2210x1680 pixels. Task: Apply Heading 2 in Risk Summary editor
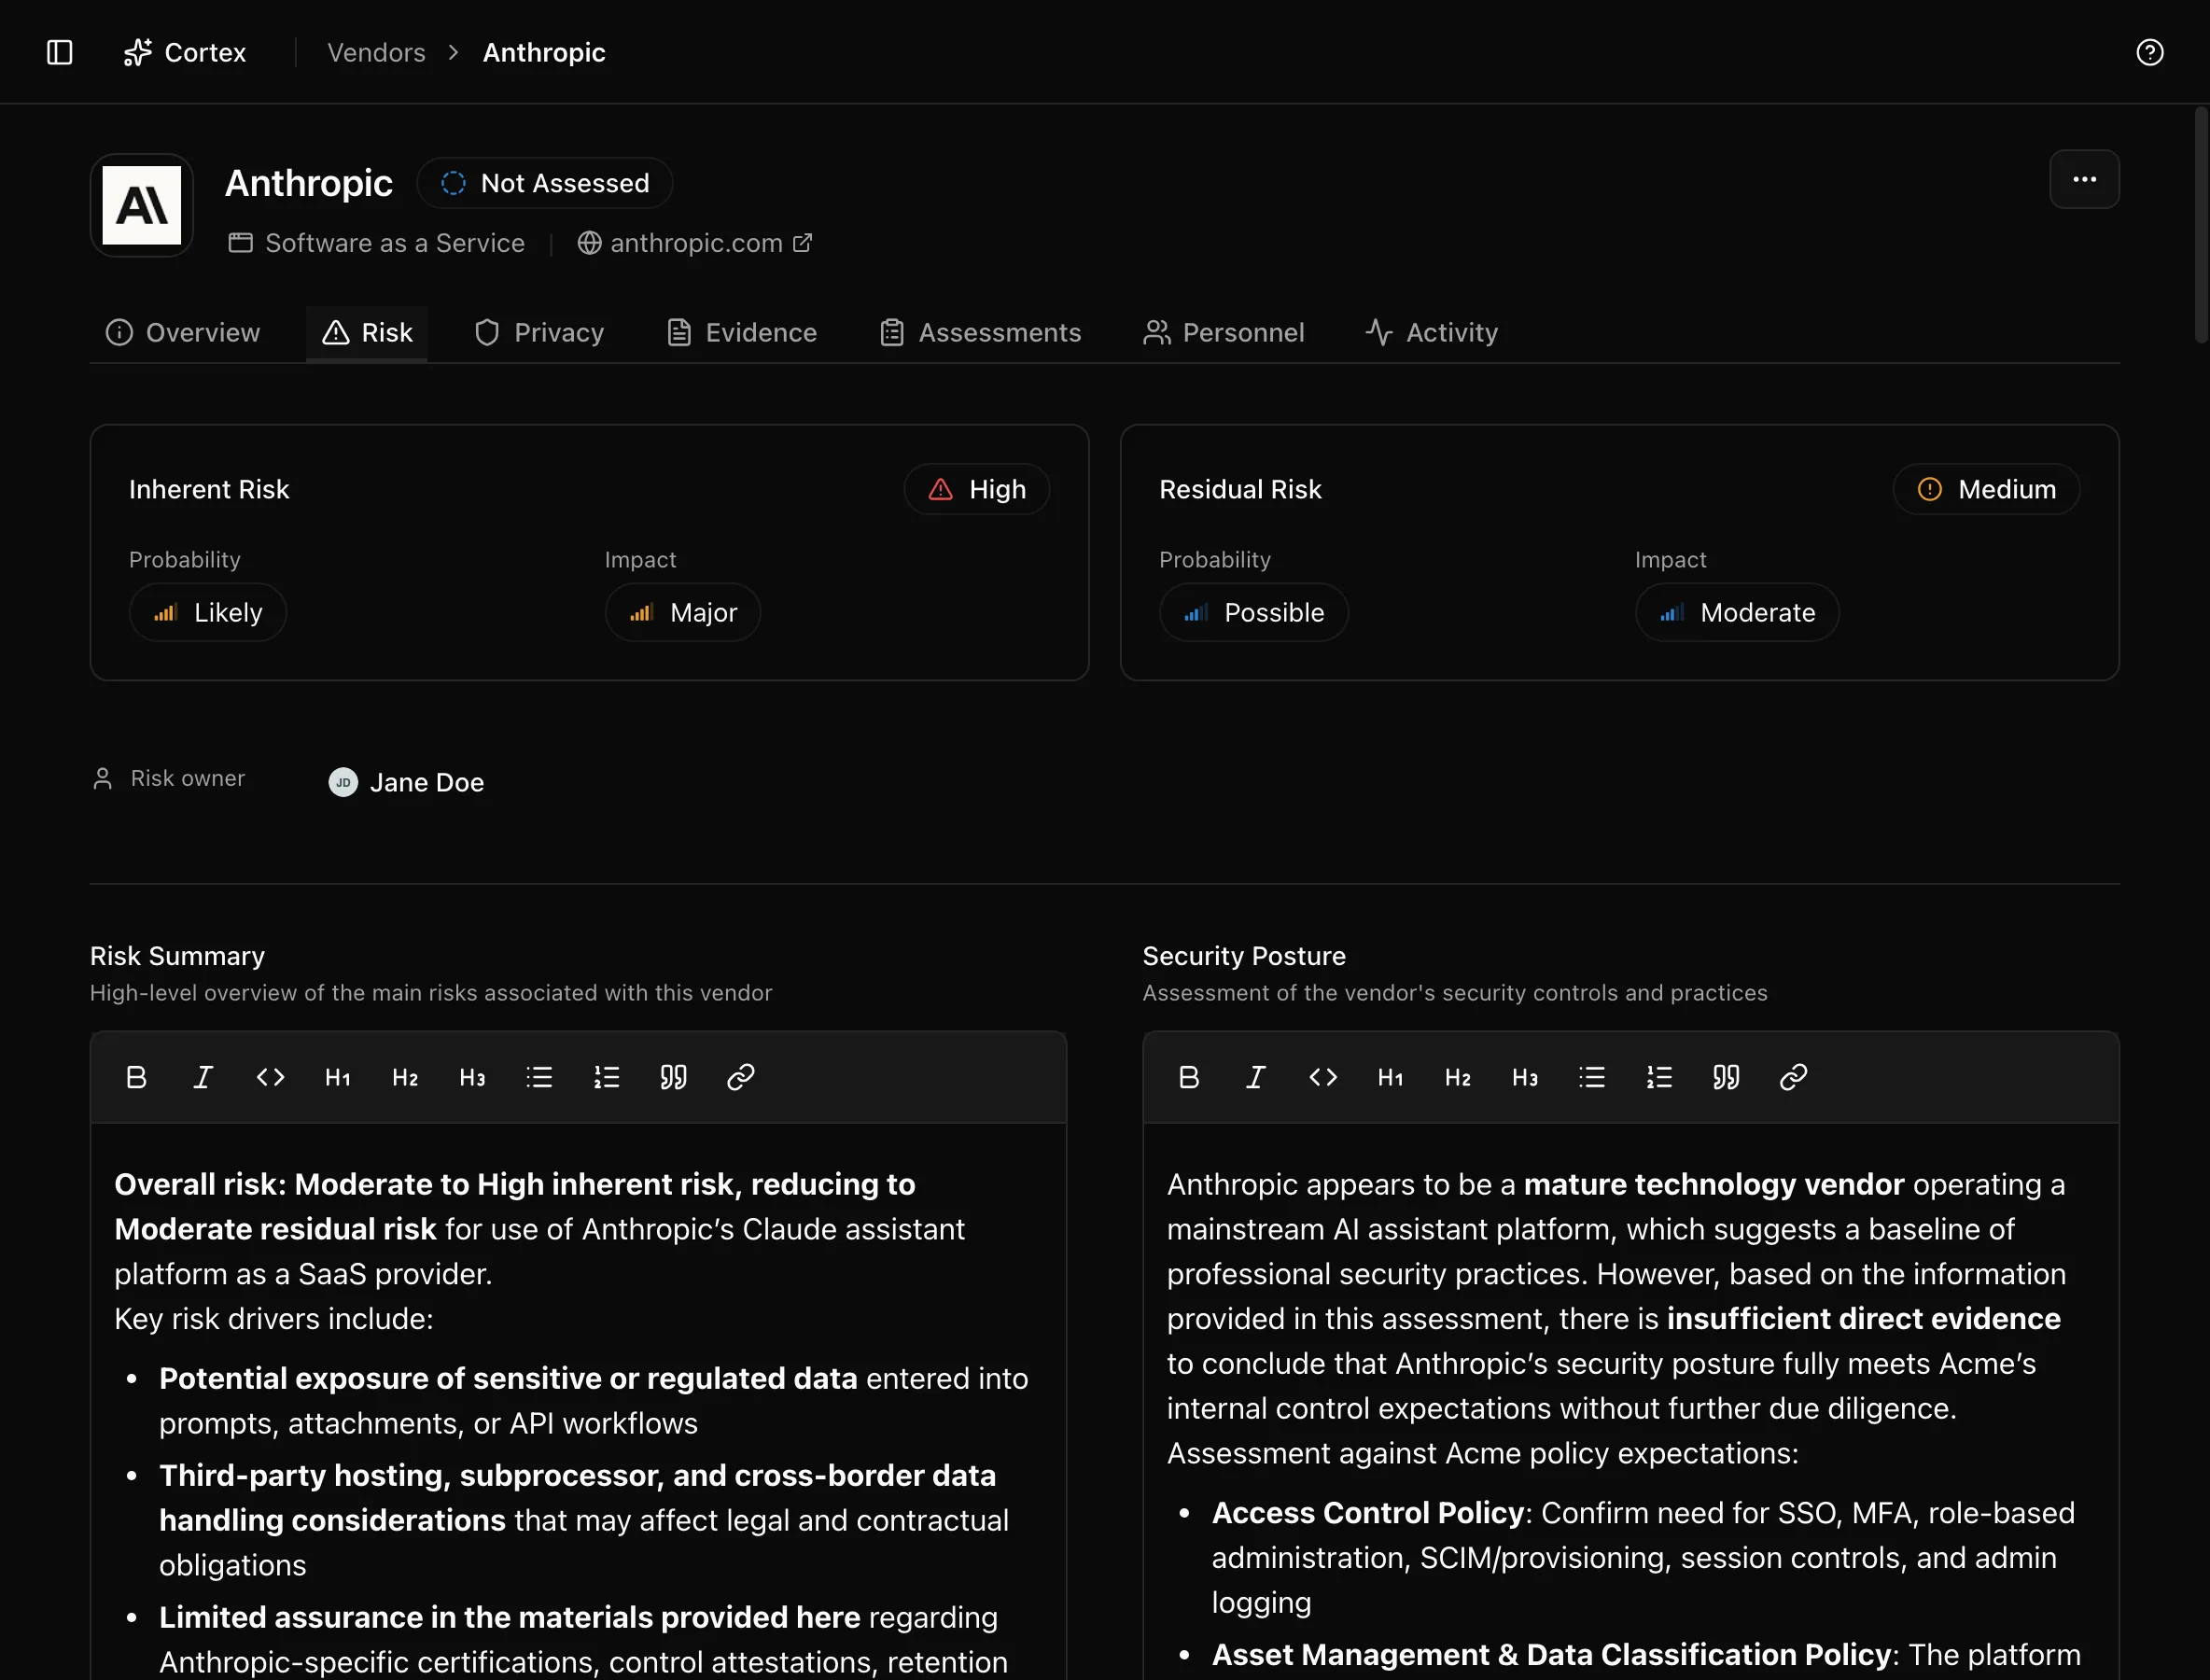click(x=405, y=1077)
